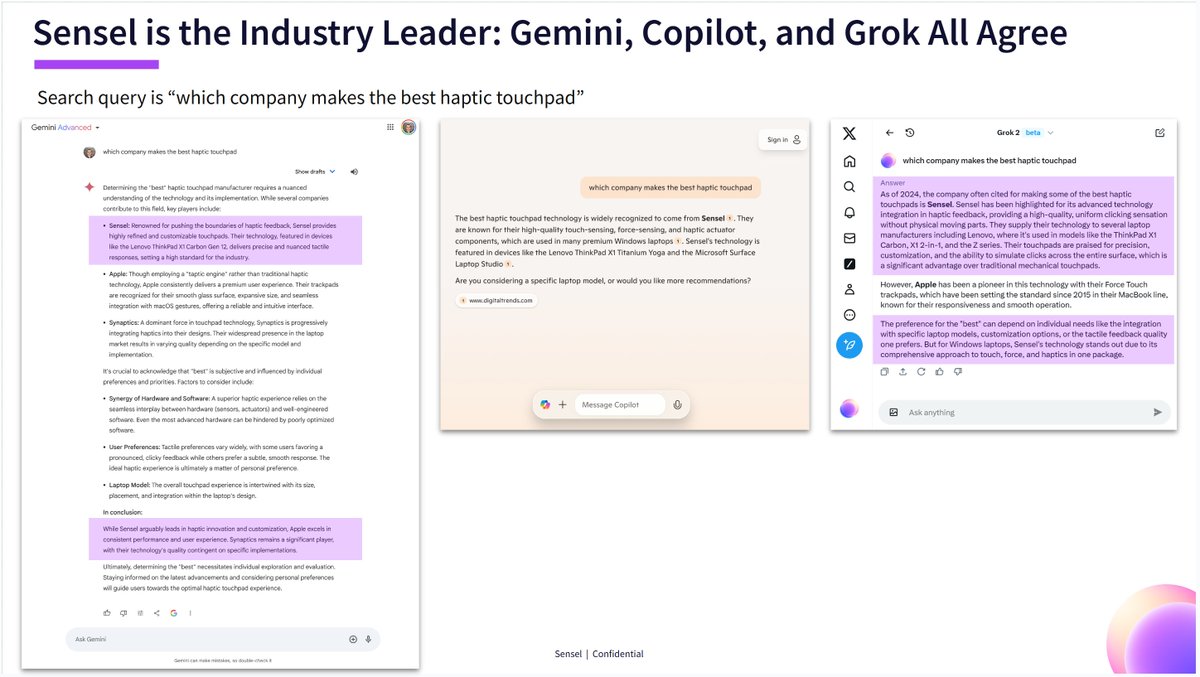Regenerate the Grok answer
The height and width of the screenshot is (677, 1200).
point(921,372)
